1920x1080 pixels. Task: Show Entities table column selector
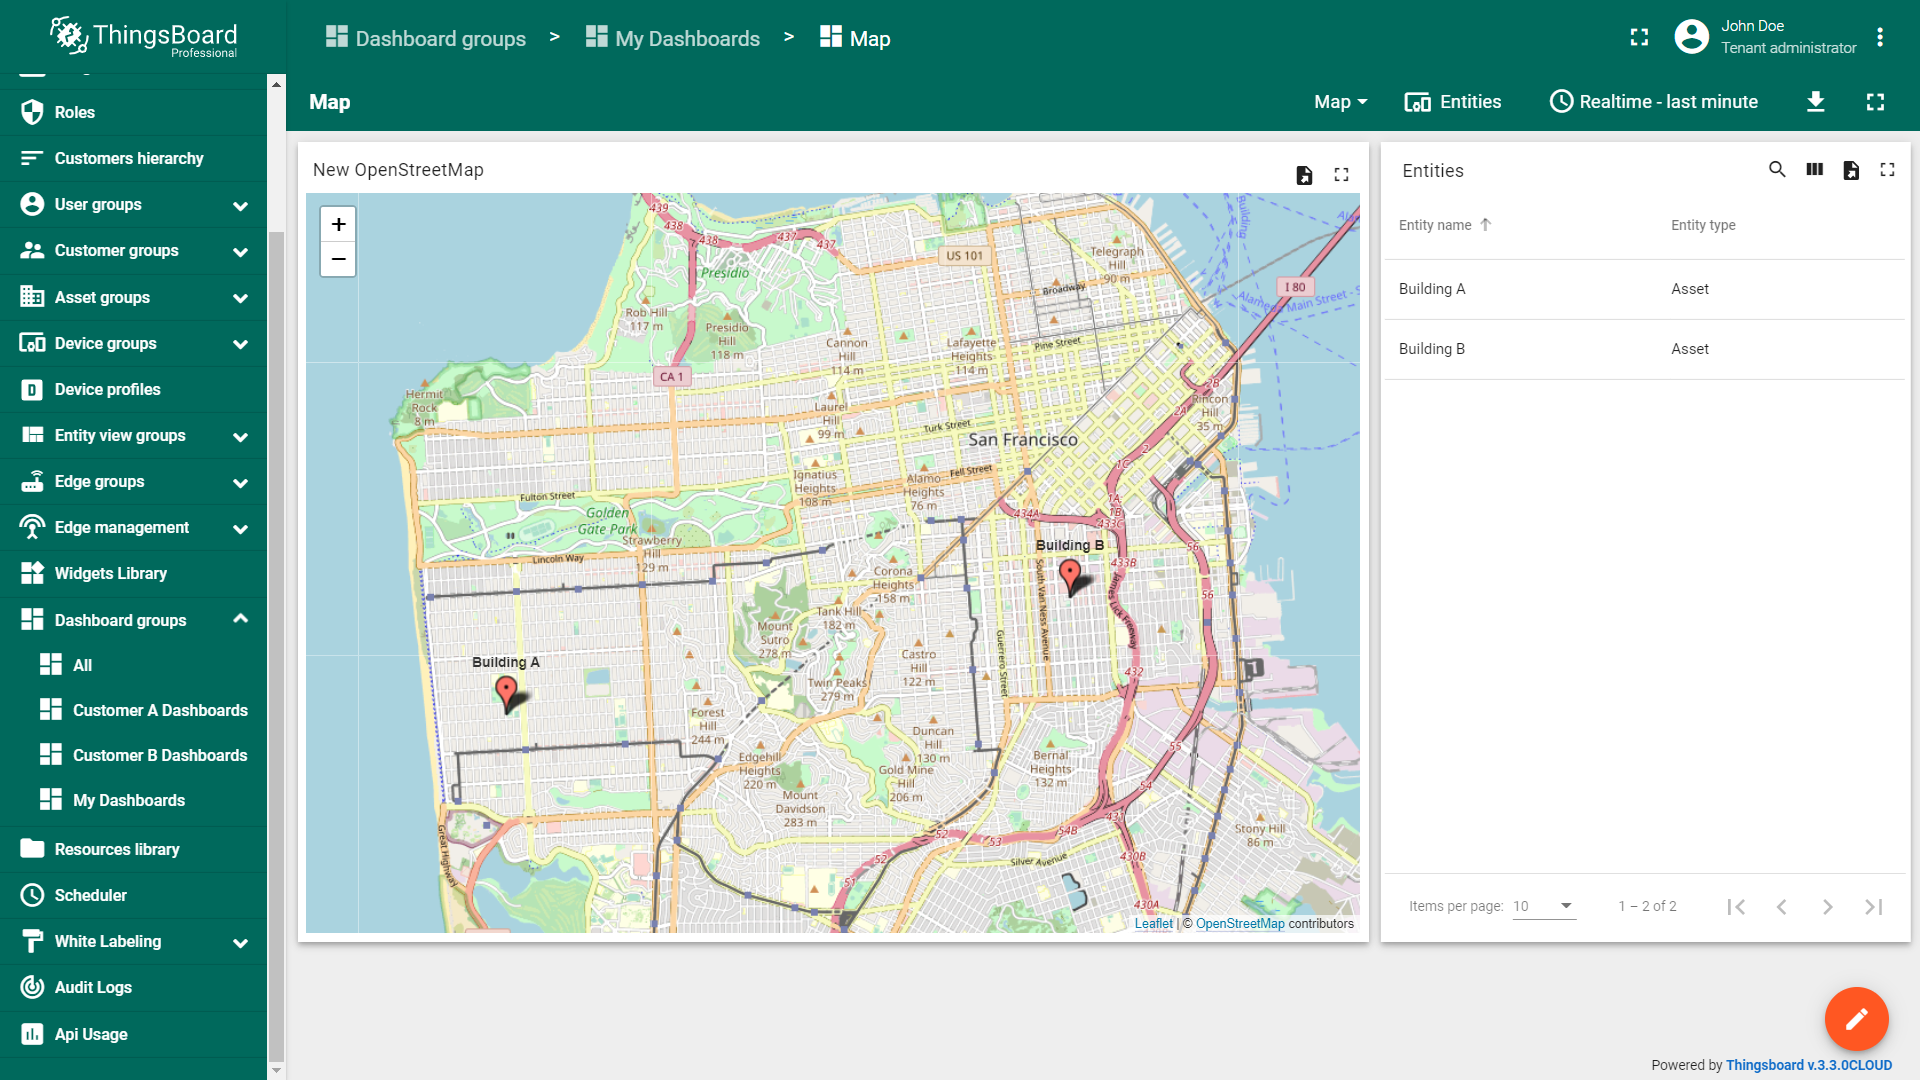tap(1814, 170)
